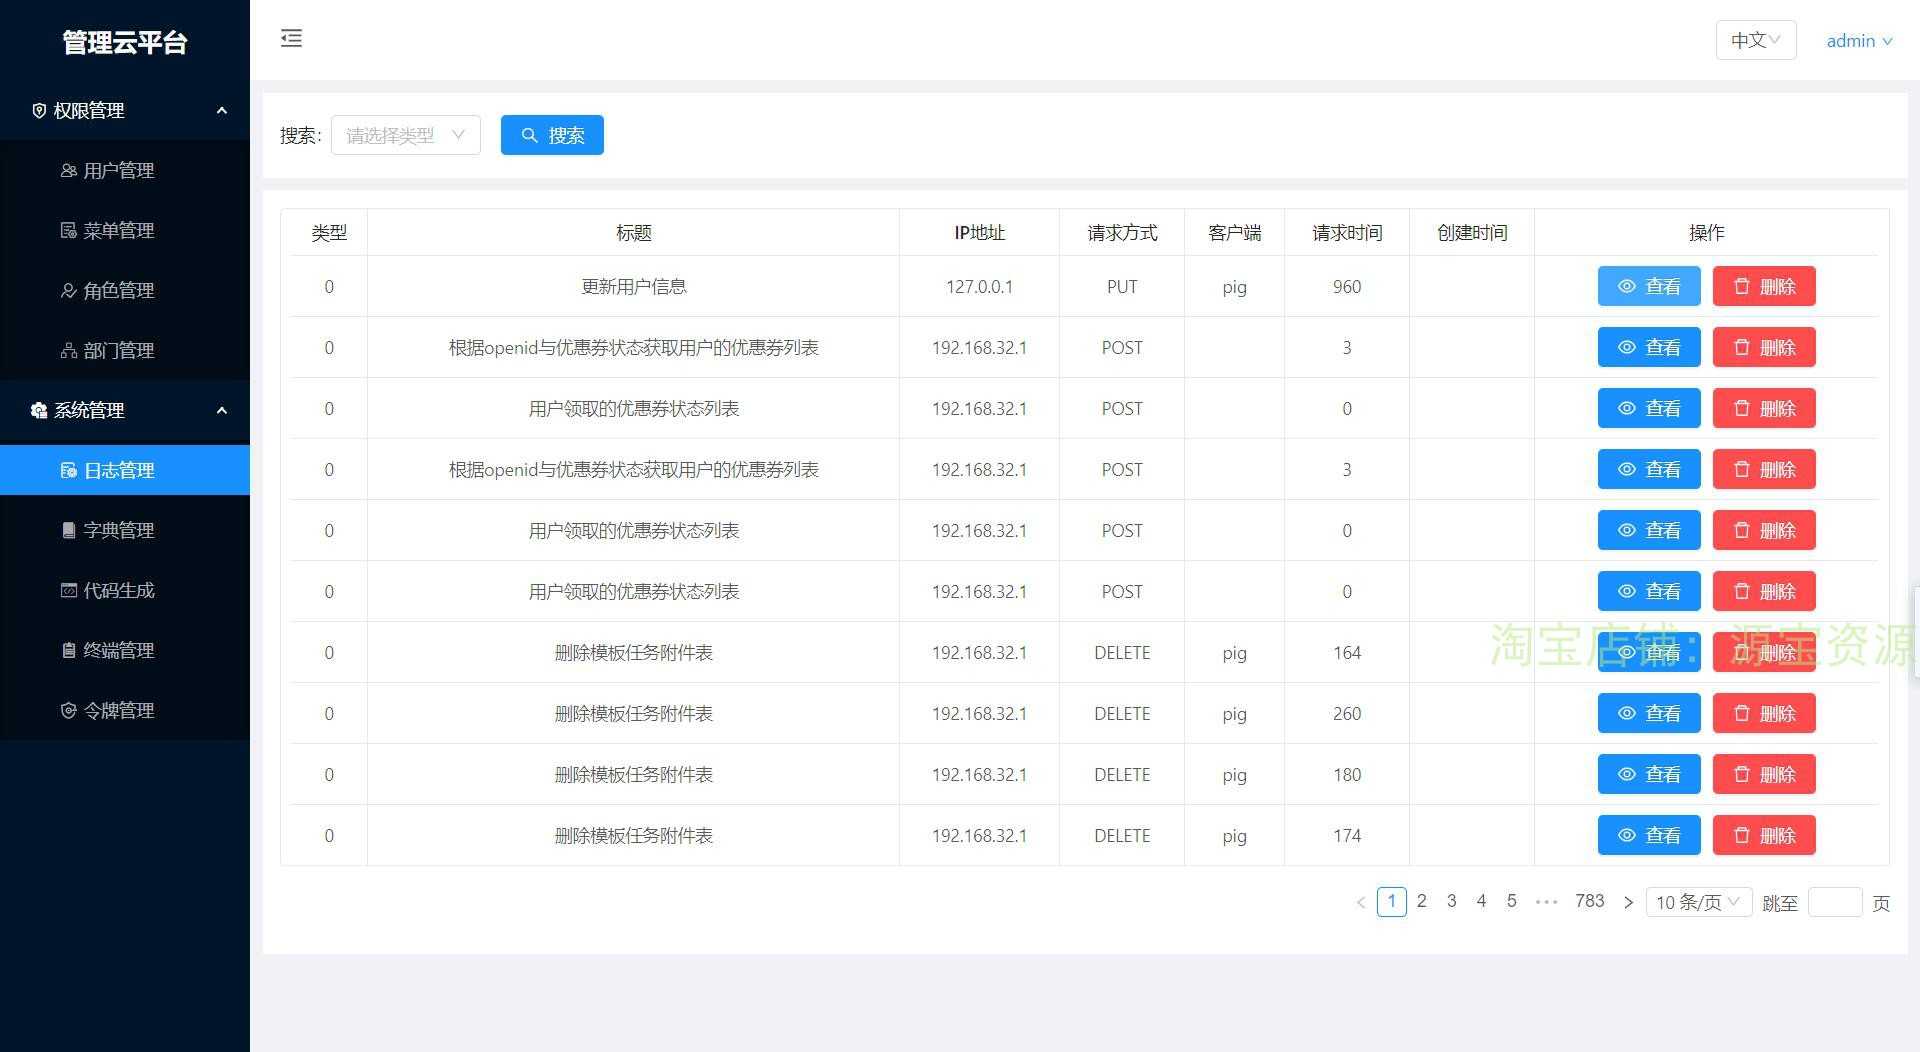The width and height of the screenshot is (1920, 1052).
Task: Open the 中文 language selector
Action: point(1755,40)
